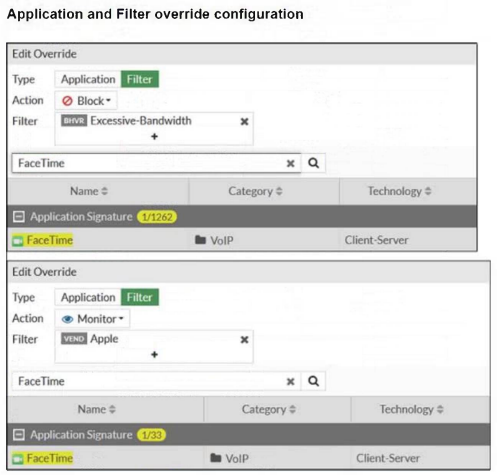
Task: Add another filter below the Apple tag
Action: click(154, 354)
